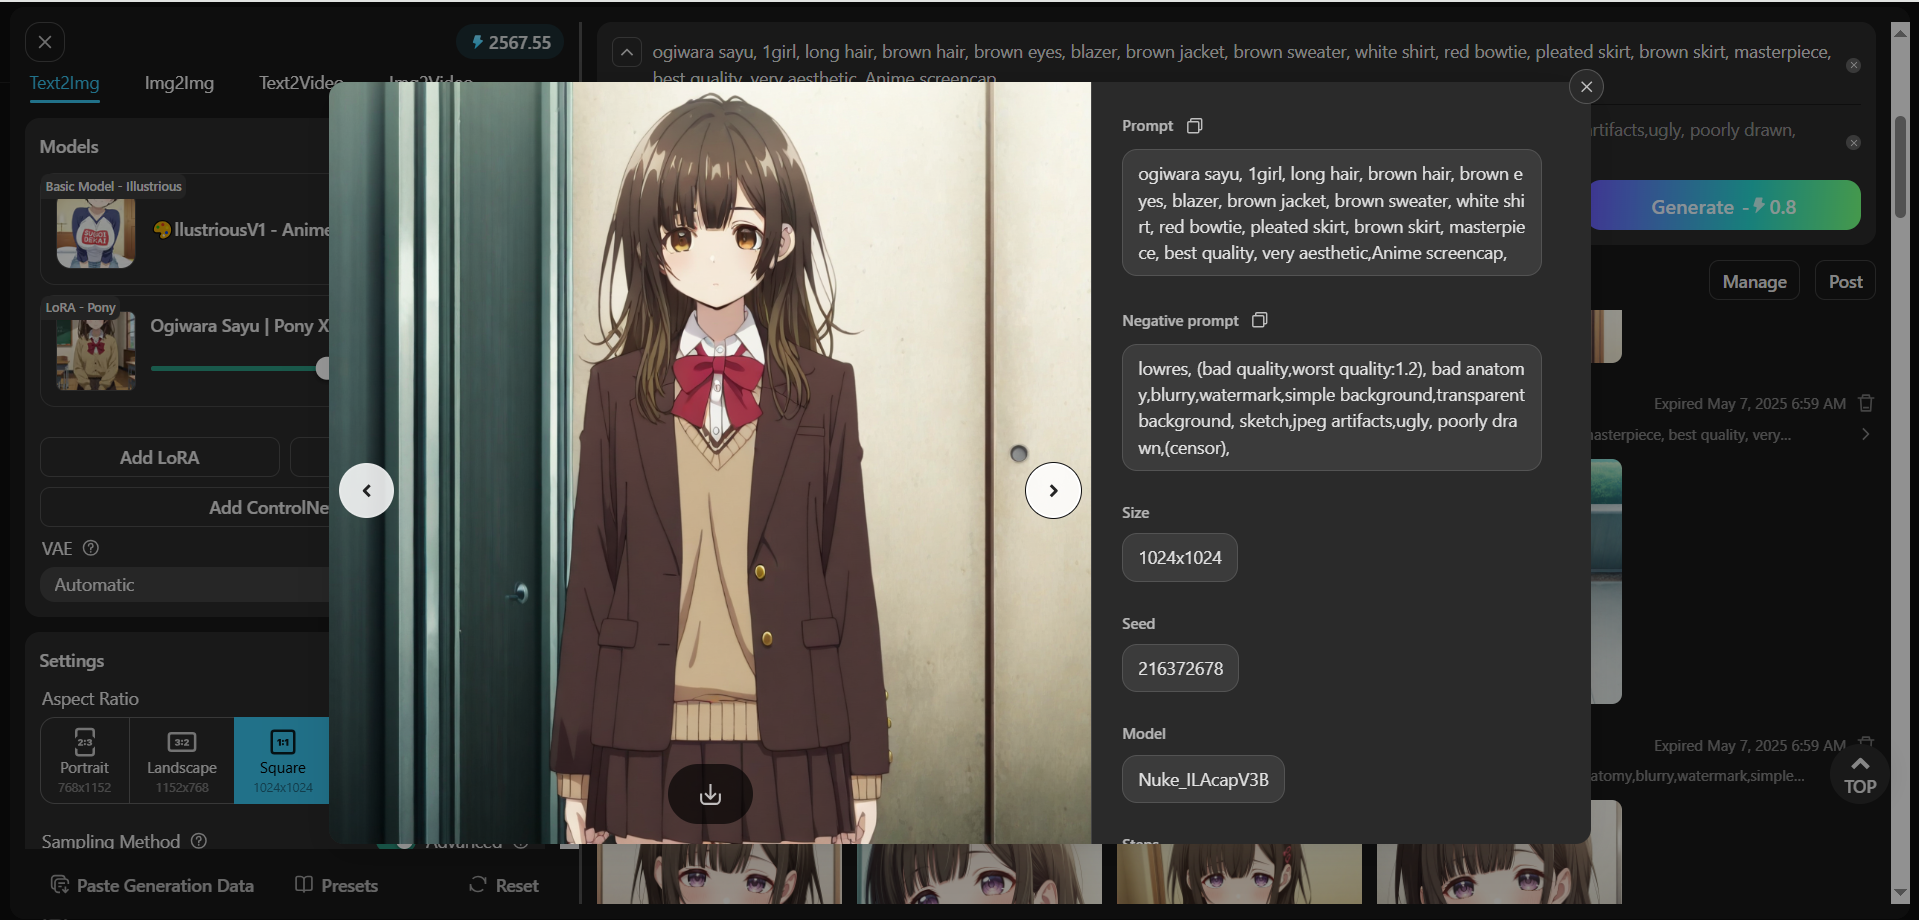The height and width of the screenshot is (920, 1919).
Task: Close the image detail popup
Action: click(1586, 87)
